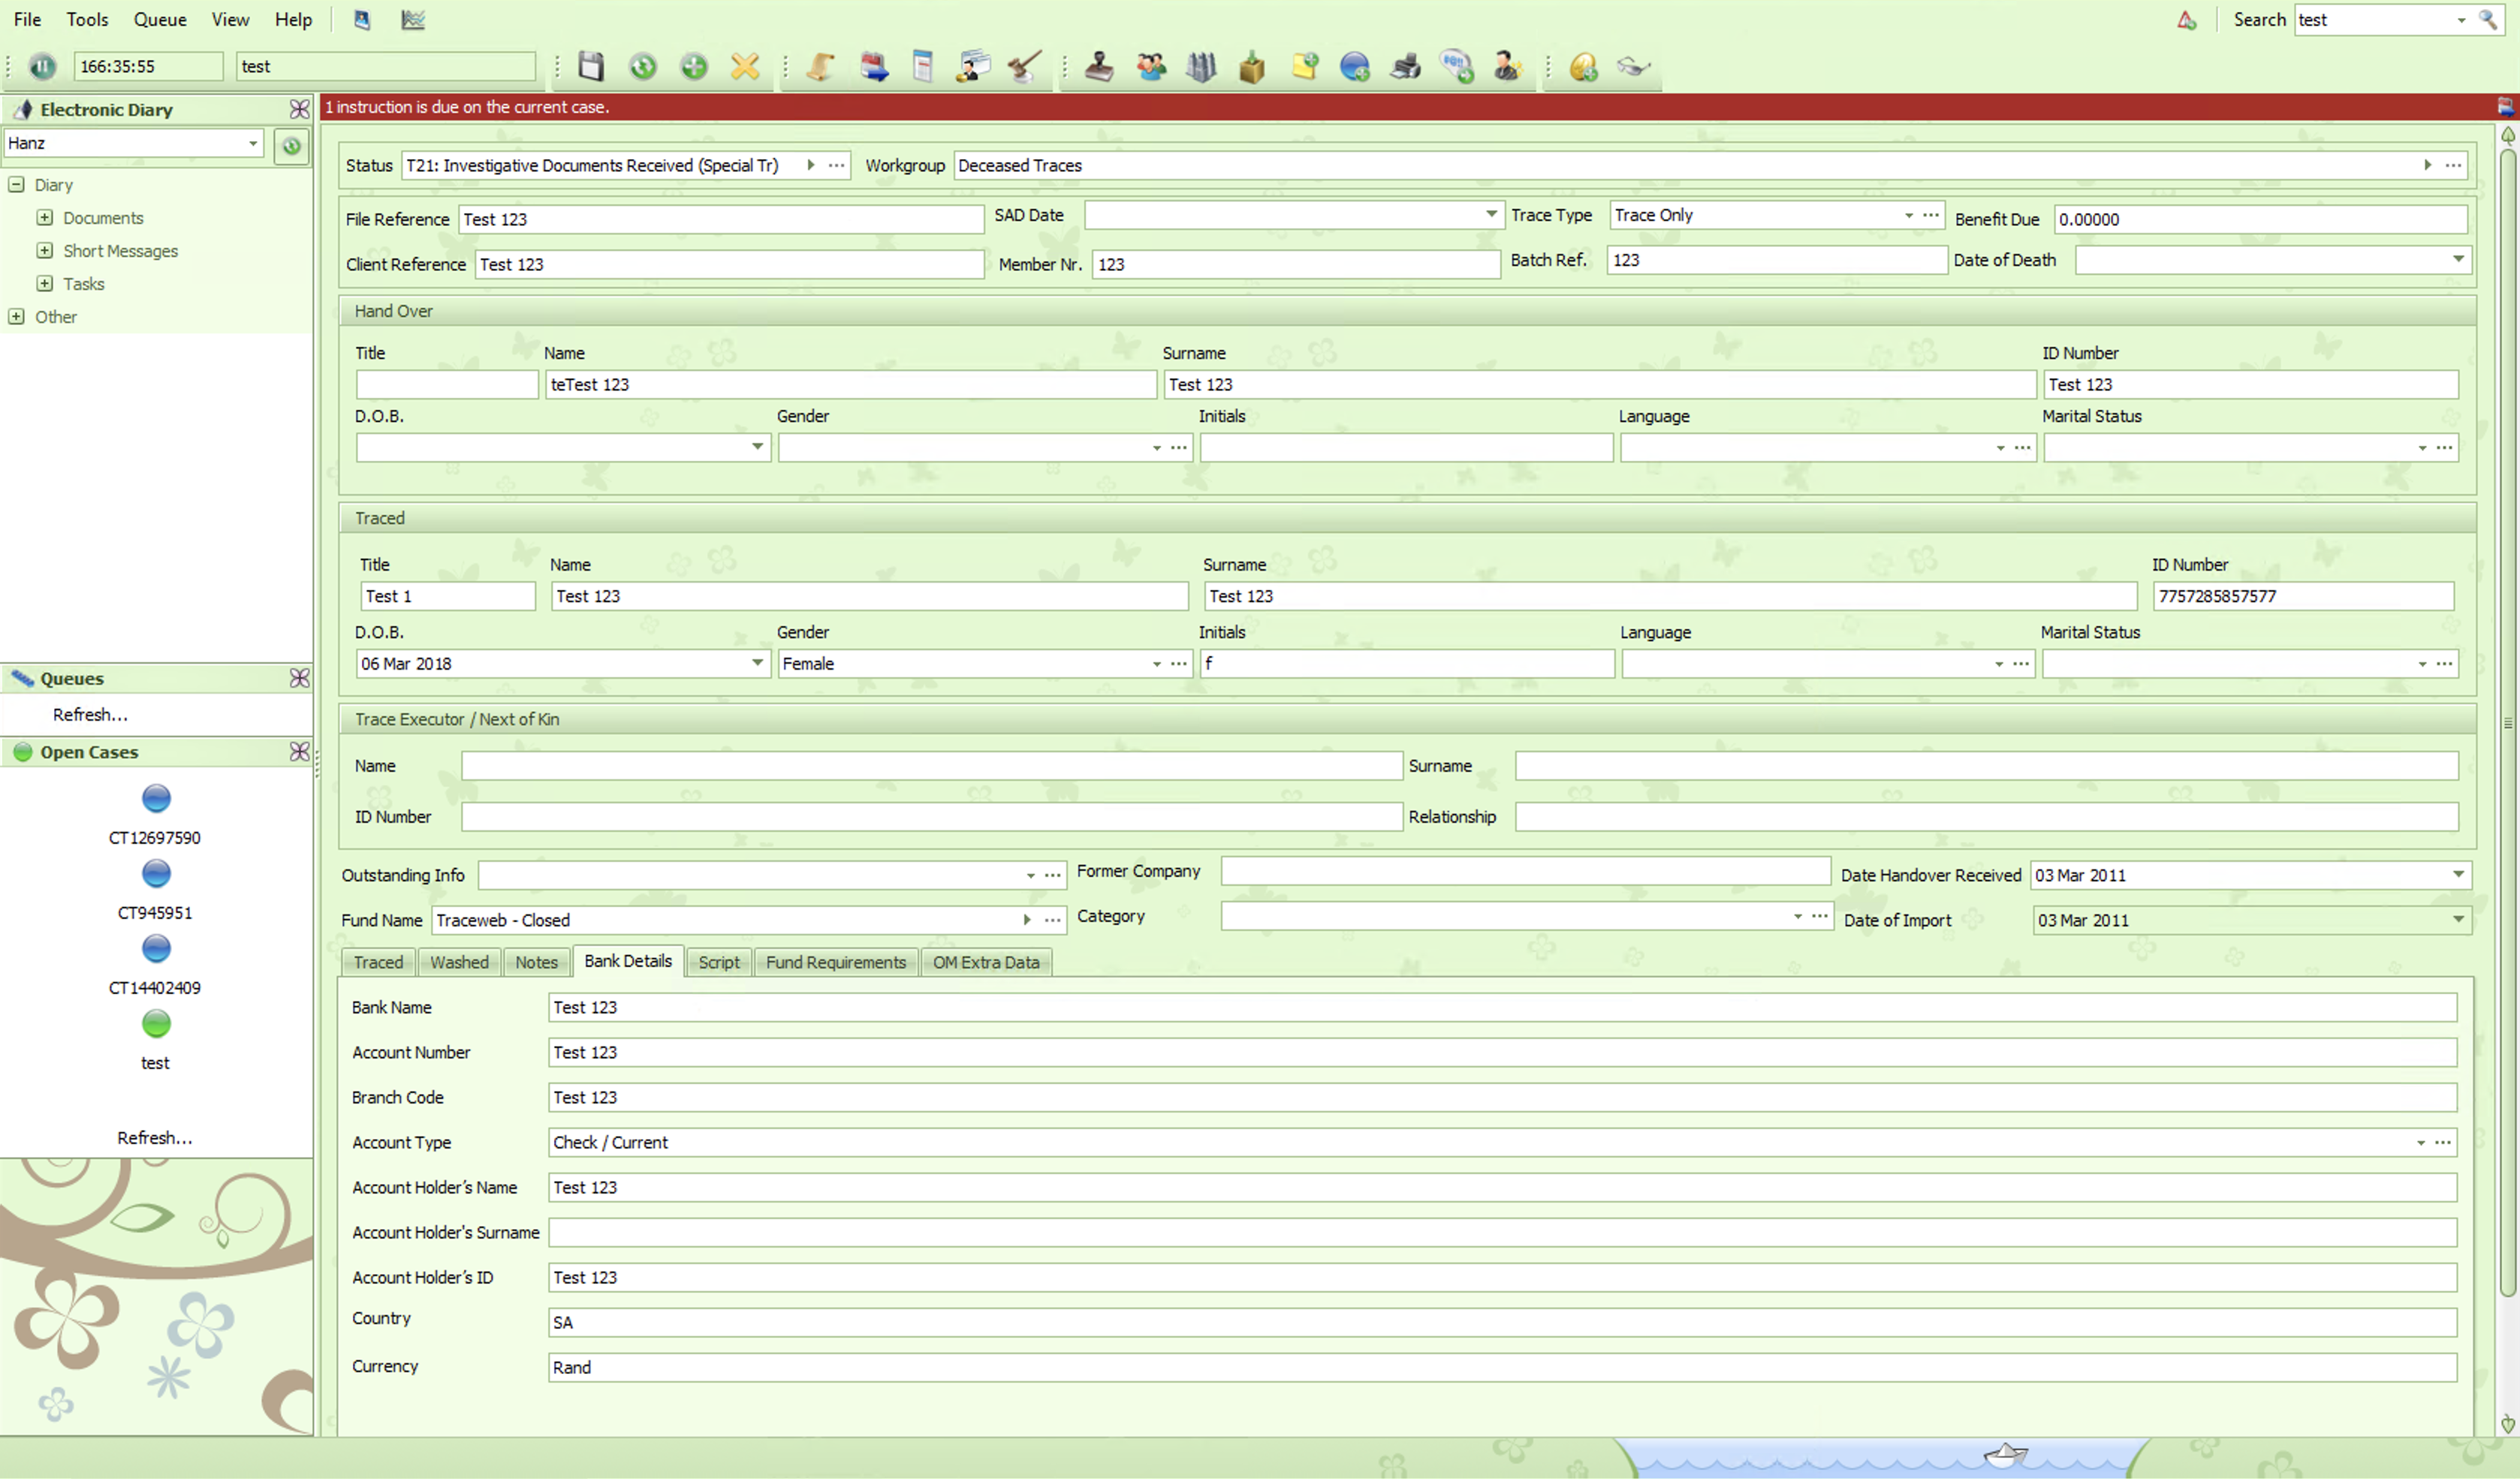Click the orange X delete icon
Image resolution: width=2520 pixels, height=1479 pixels.
[x=745, y=67]
